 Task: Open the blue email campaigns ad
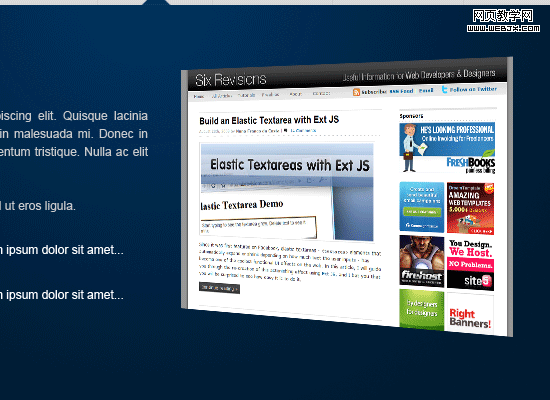click(422, 207)
